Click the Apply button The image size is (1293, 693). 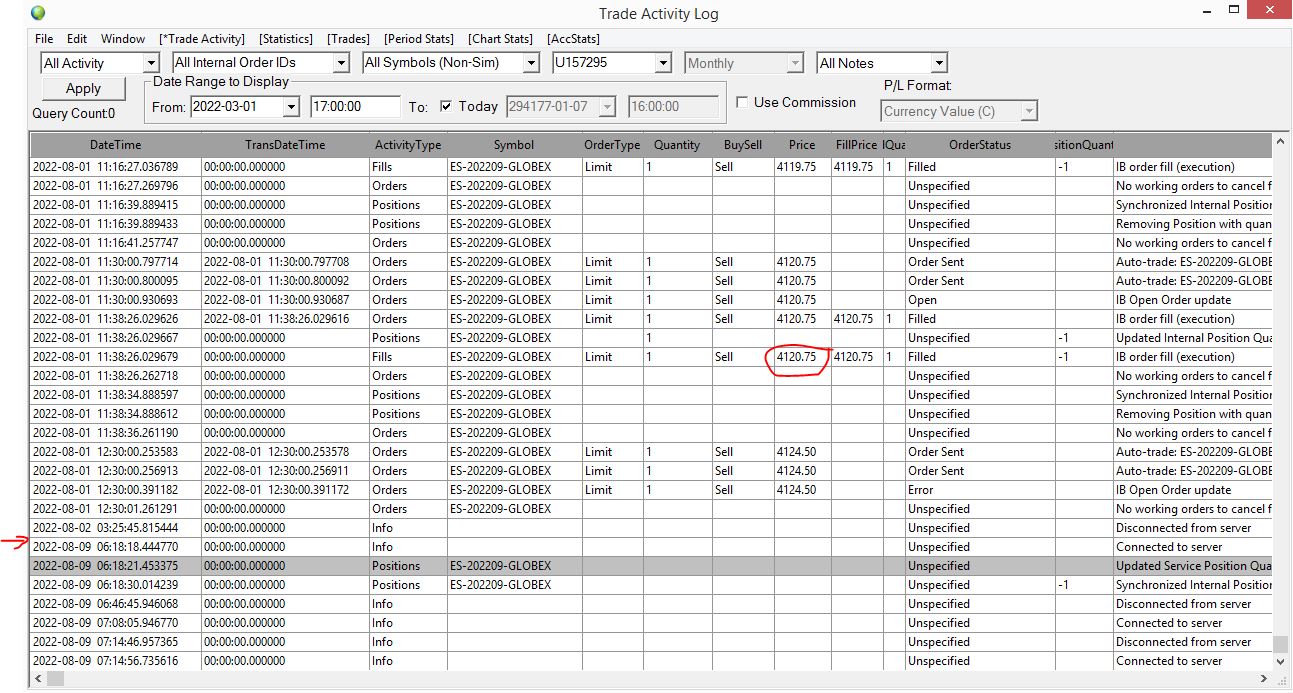[x=83, y=88]
